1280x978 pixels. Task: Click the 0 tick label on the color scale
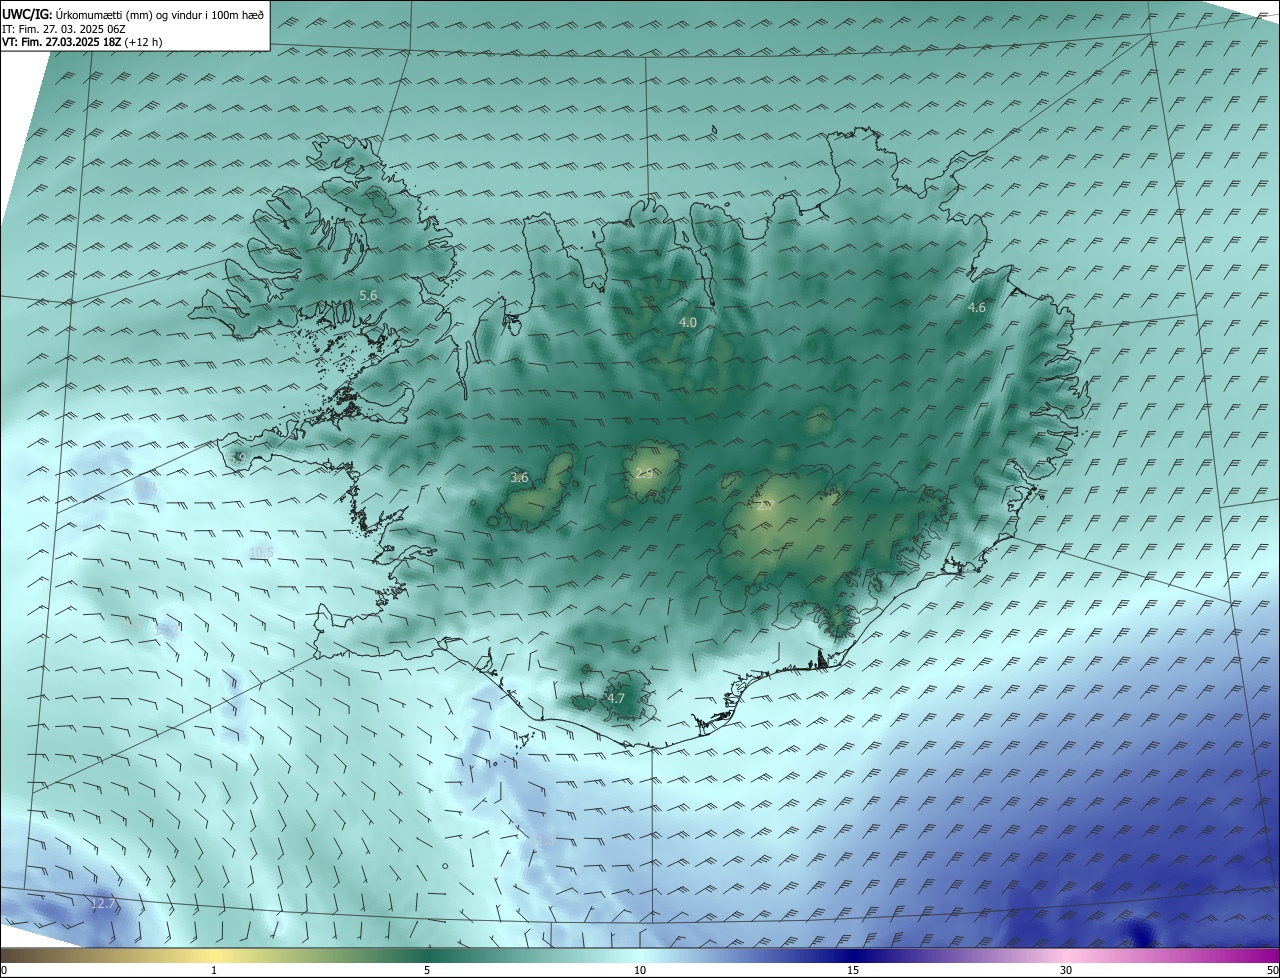(x=4, y=970)
